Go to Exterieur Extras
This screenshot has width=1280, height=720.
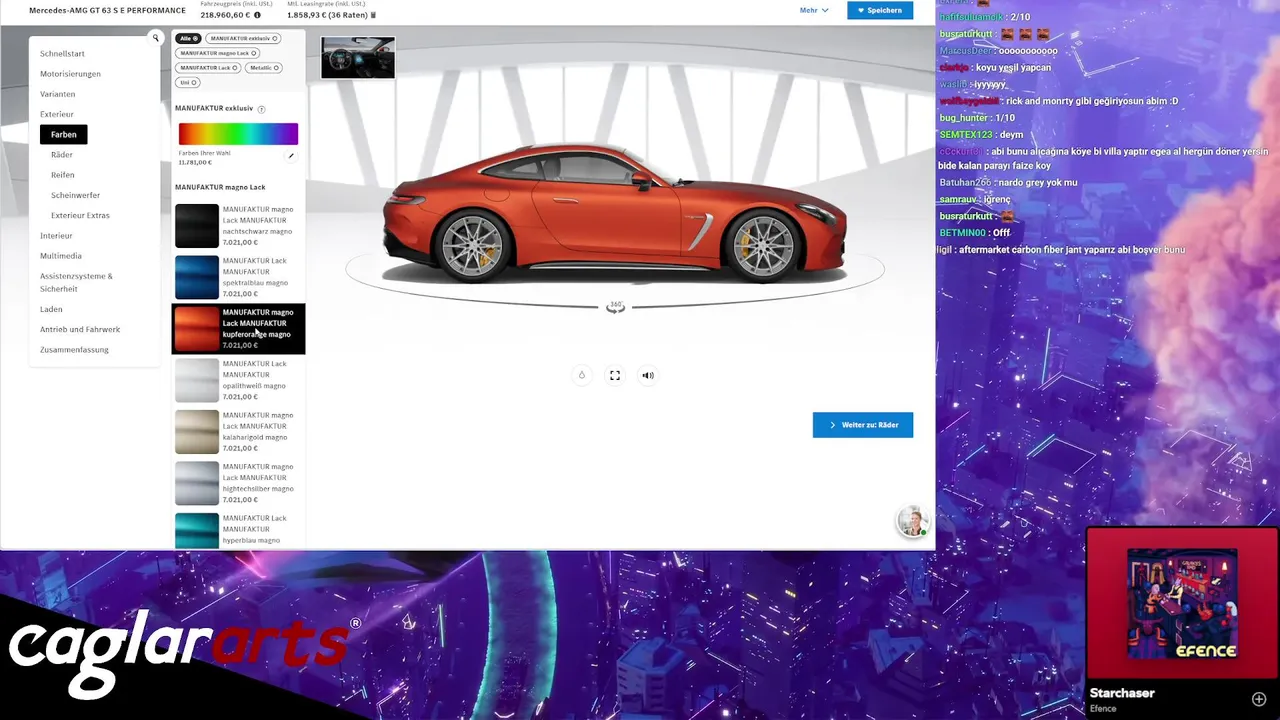80,215
